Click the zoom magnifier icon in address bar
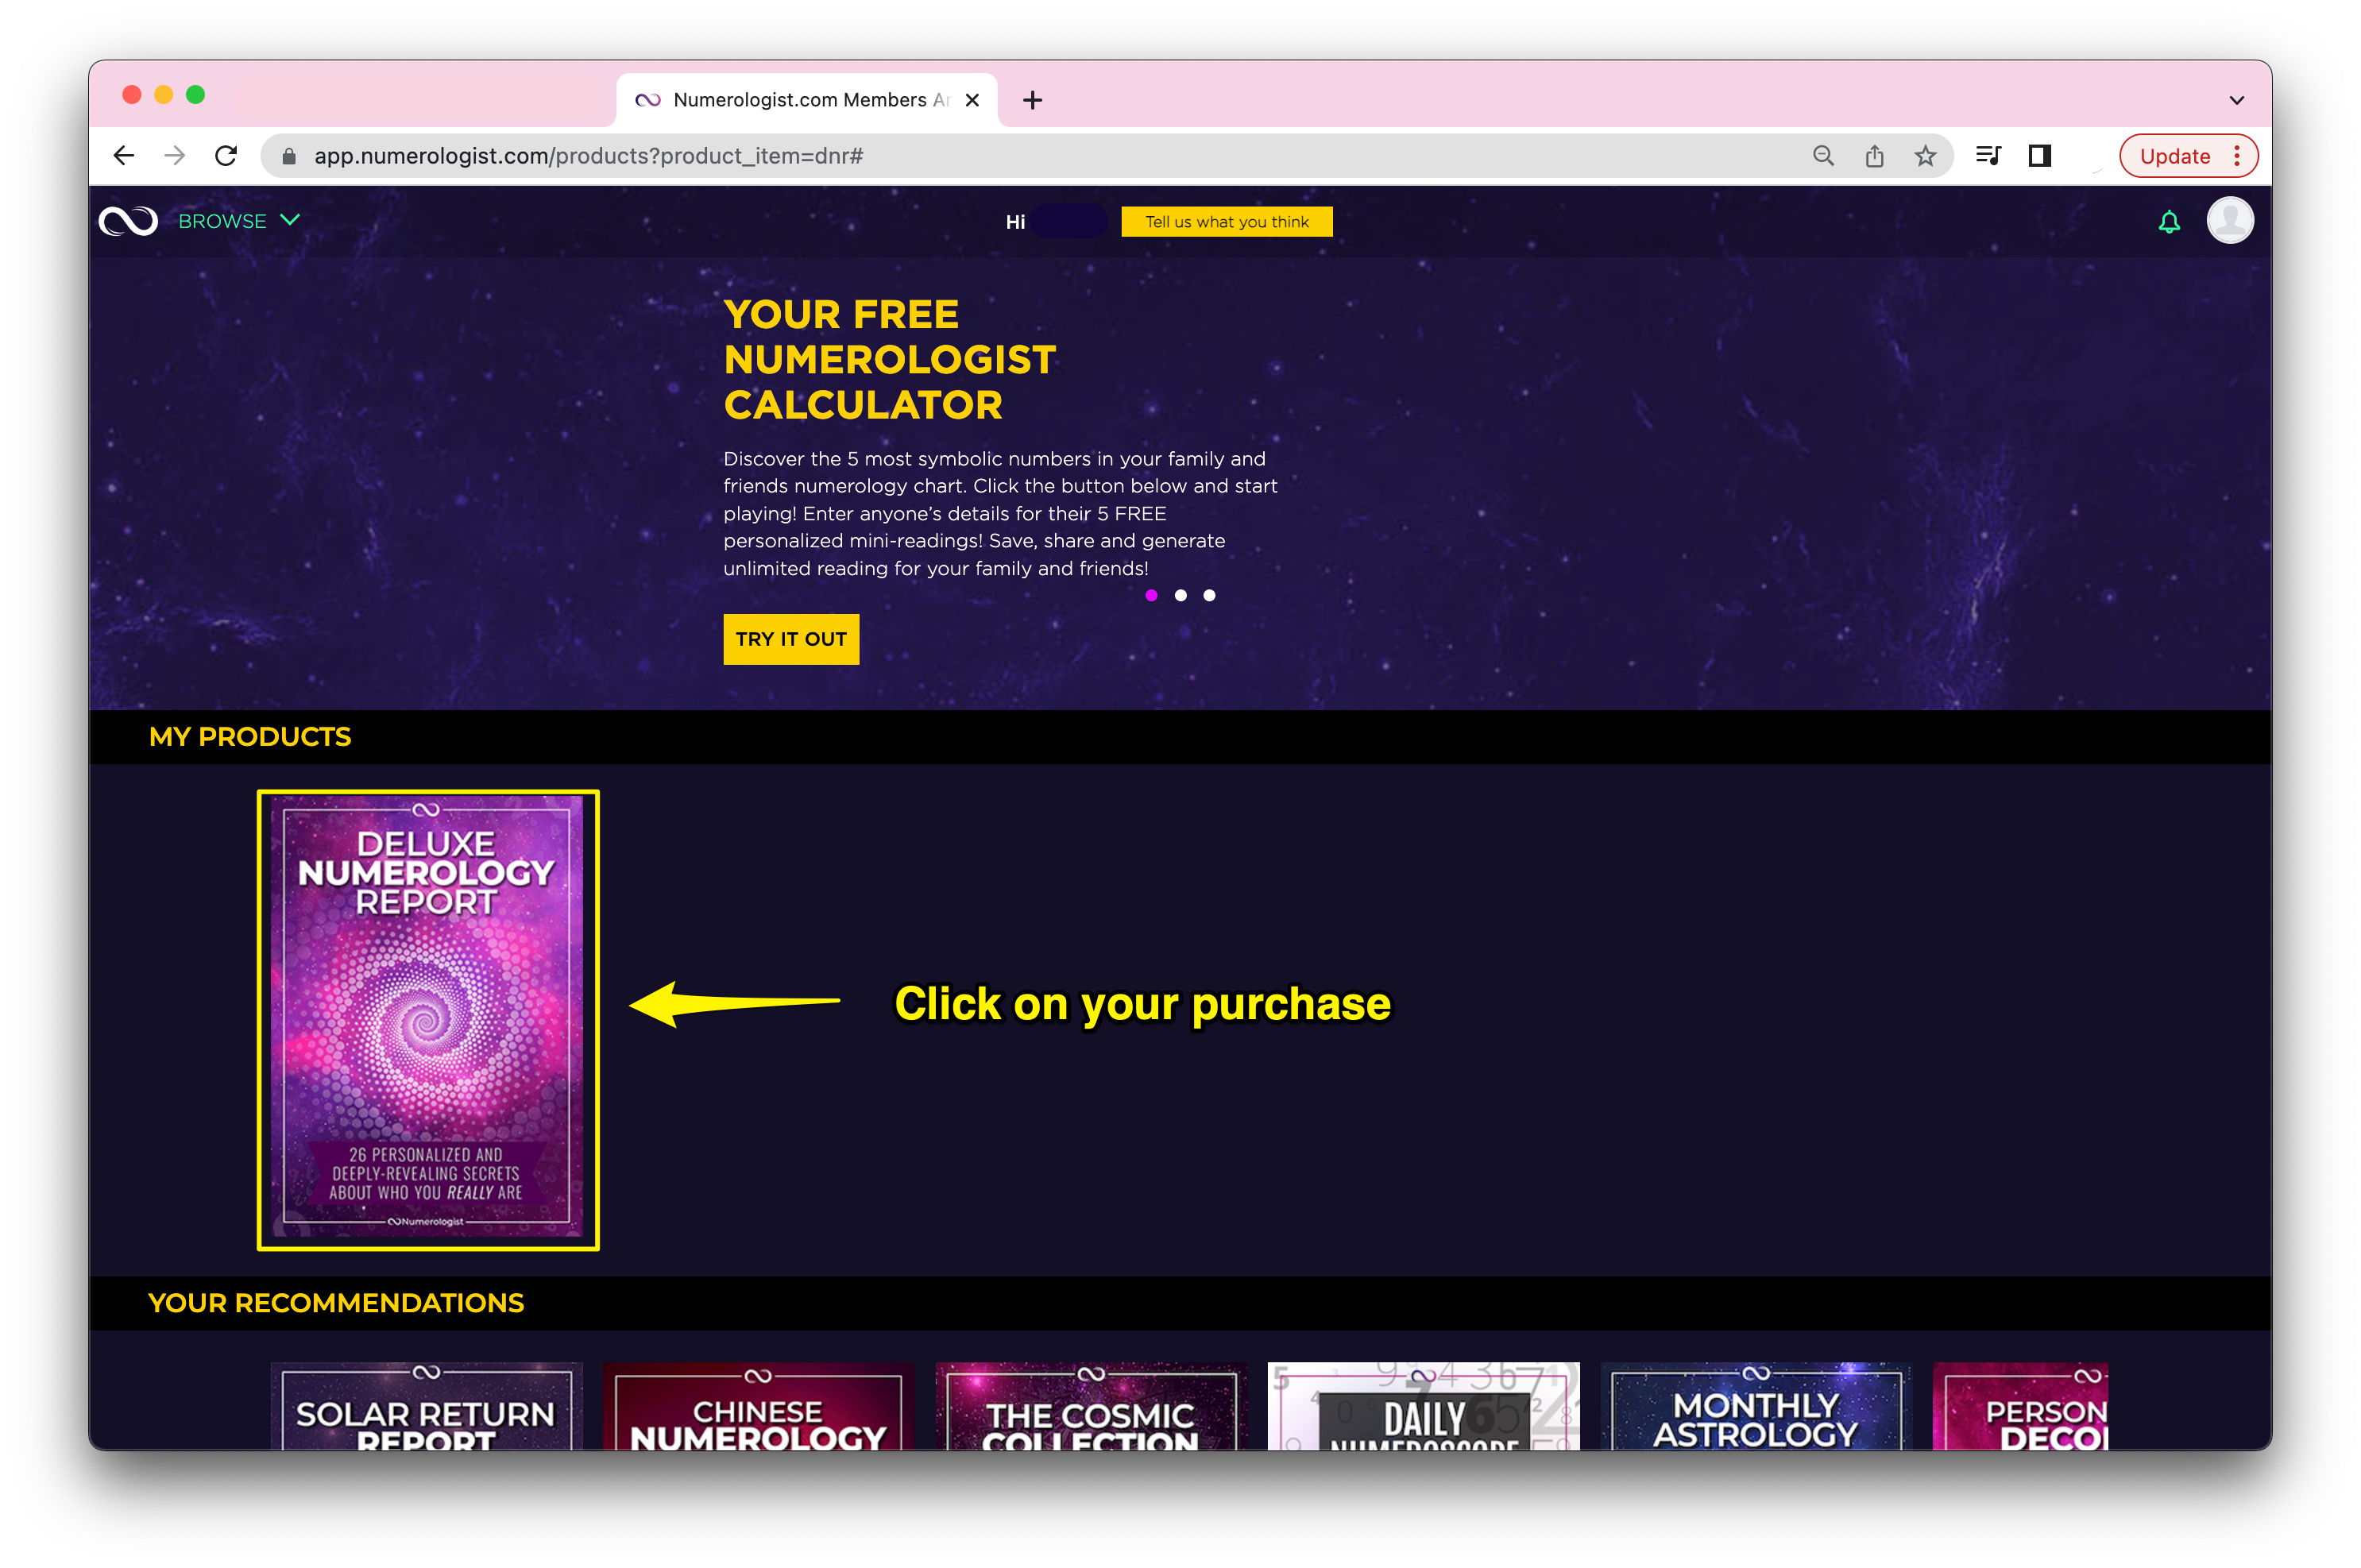2361x1568 pixels. click(1823, 156)
